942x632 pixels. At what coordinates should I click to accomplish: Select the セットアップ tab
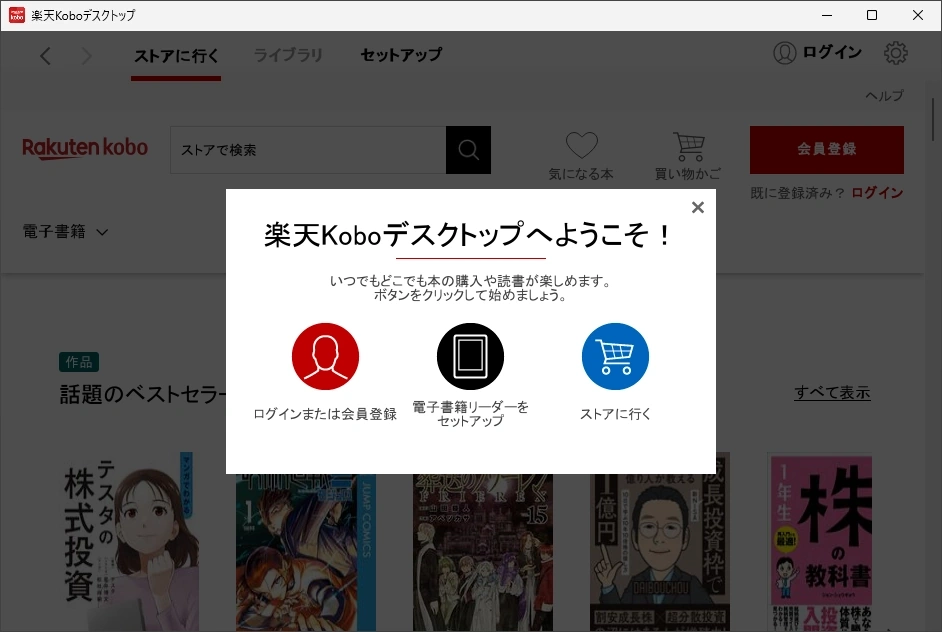click(x=400, y=55)
